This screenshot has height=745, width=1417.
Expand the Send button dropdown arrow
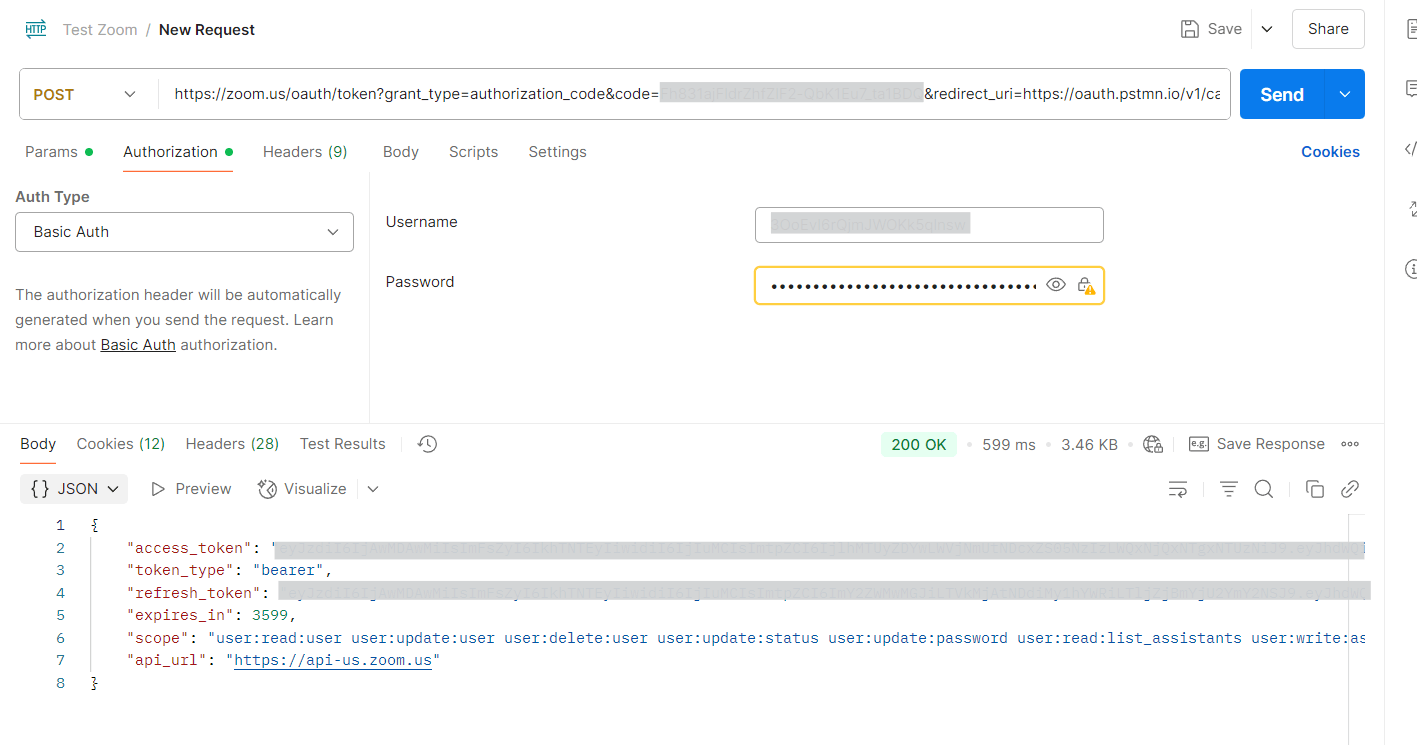1344,93
